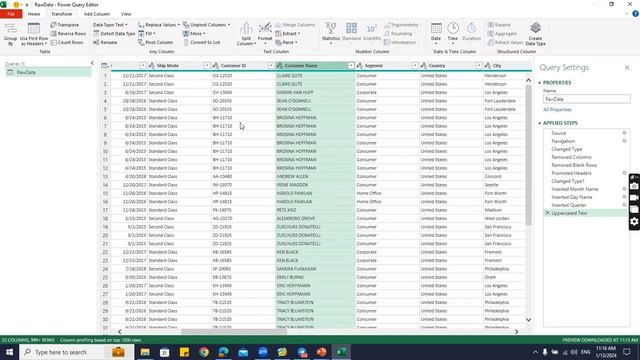Image resolution: width=640 pixels, height=360 pixels.
Task: Open the Windows Start menu
Action: point(9,352)
